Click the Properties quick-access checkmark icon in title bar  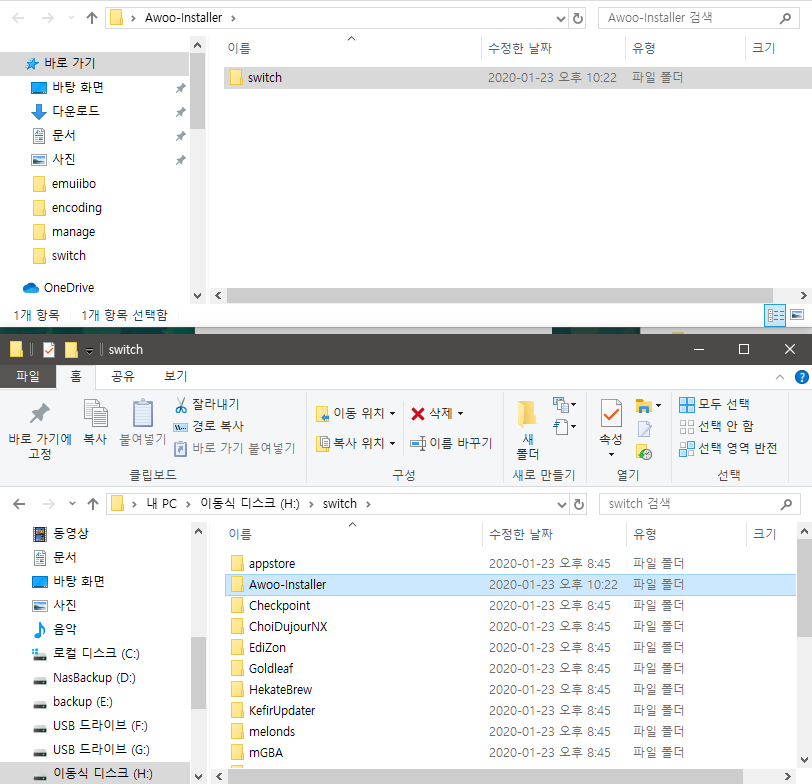(x=49, y=350)
